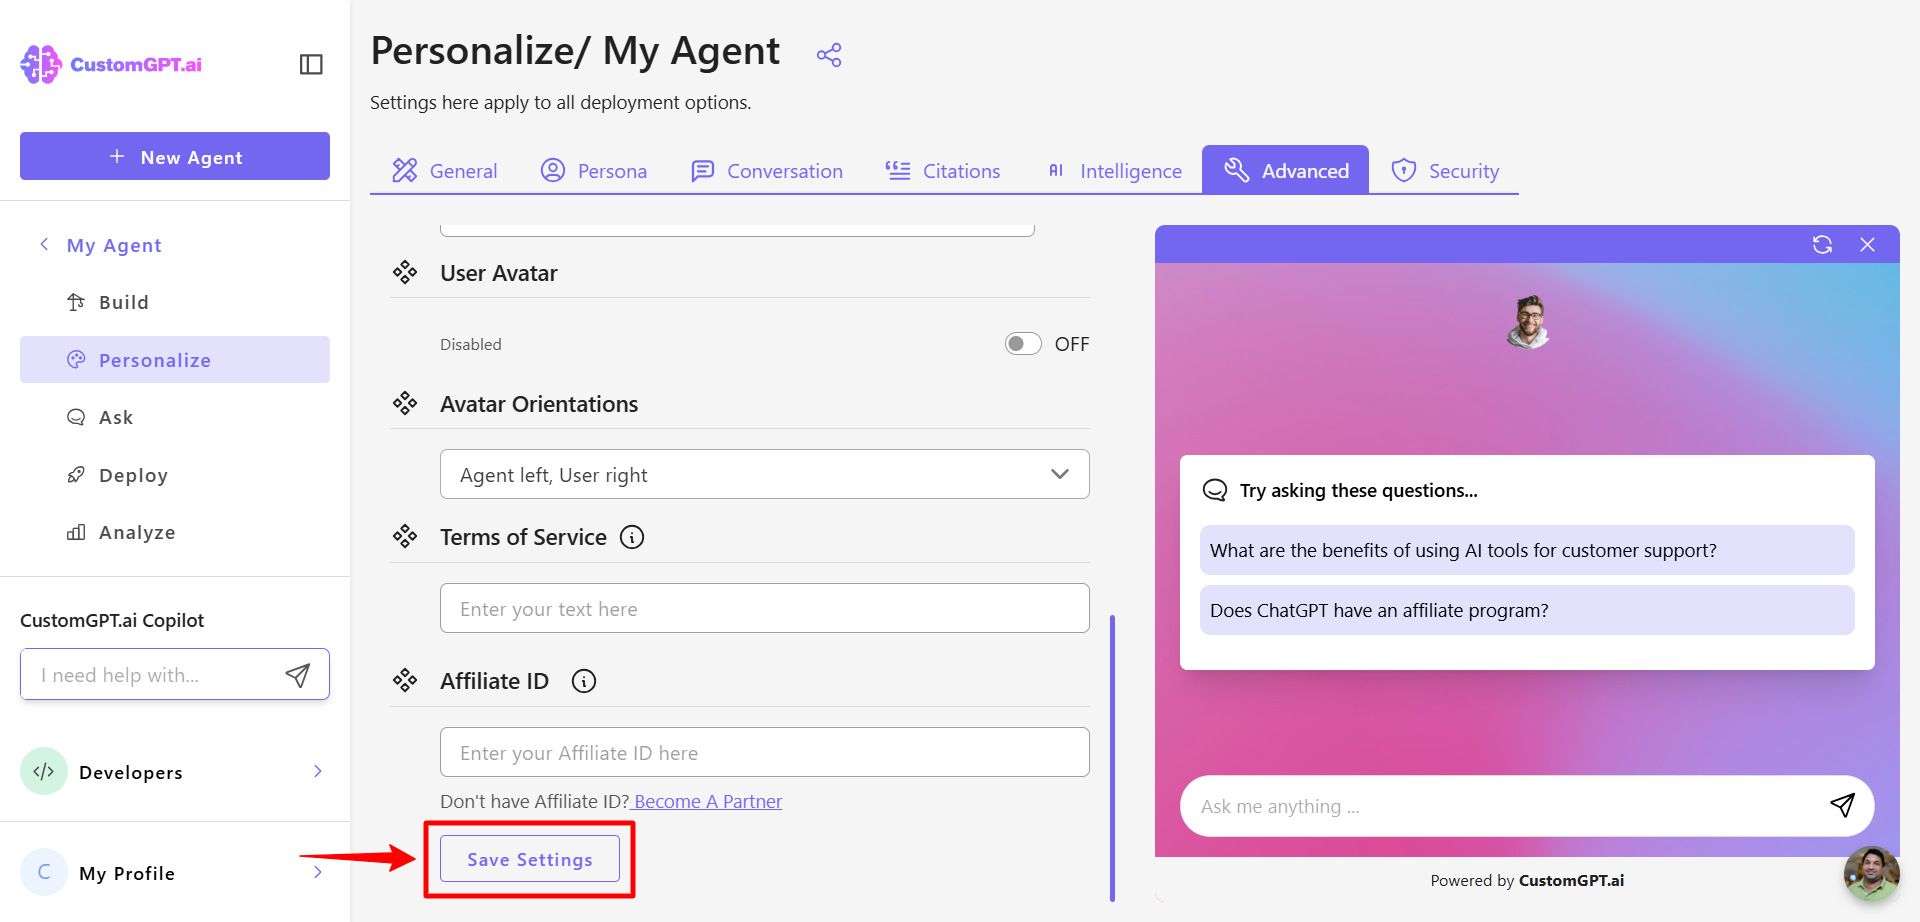This screenshot has height=922, width=1920.
Task: Collapse the sidebar panel icon
Action: [x=311, y=64]
